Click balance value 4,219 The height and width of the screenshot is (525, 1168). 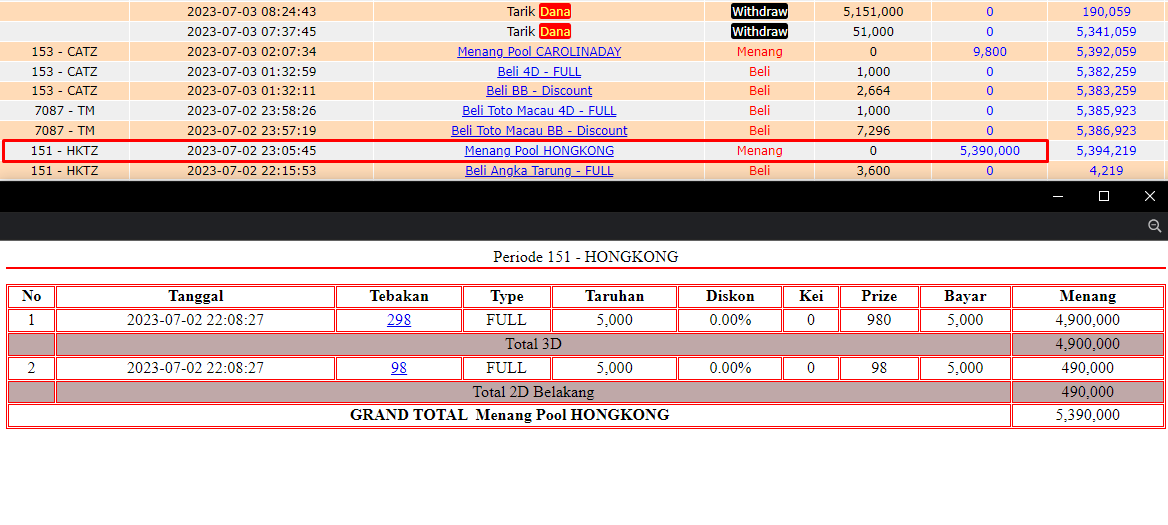(x=1106, y=171)
